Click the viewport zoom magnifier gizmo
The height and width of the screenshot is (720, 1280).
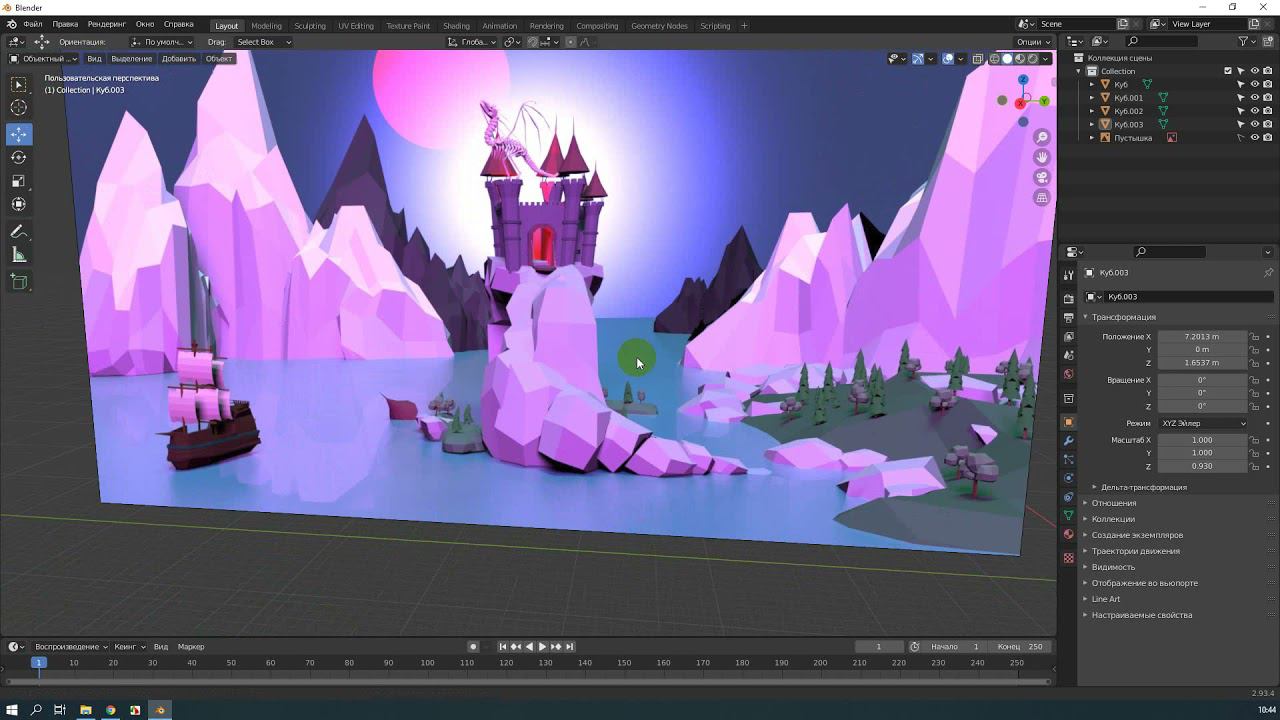[x=1042, y=137]
